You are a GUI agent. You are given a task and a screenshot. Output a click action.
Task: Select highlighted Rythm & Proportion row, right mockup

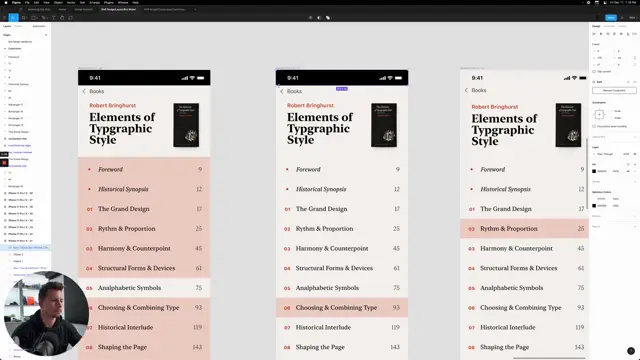[x=524, y=229]
